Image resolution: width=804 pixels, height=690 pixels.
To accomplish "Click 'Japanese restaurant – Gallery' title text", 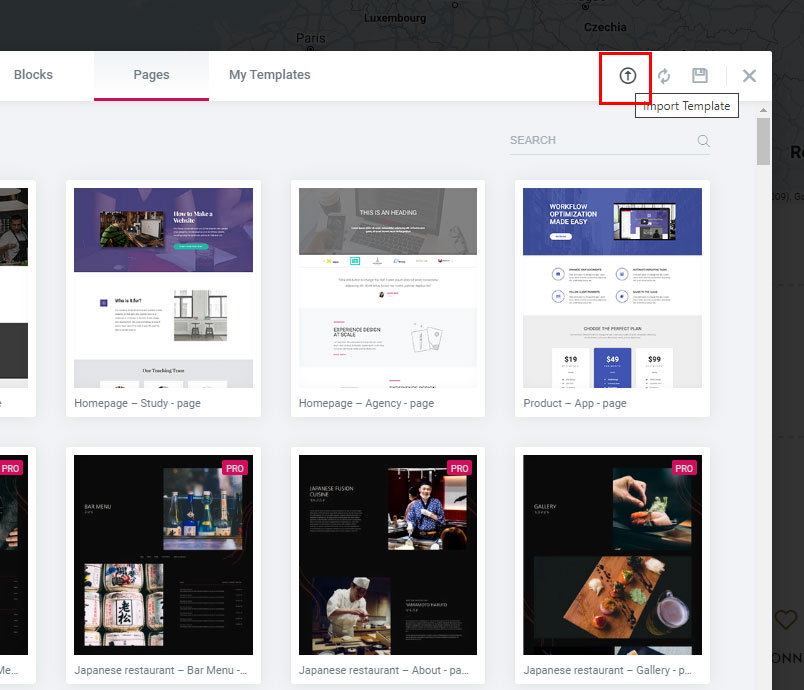I will (608, 671).
